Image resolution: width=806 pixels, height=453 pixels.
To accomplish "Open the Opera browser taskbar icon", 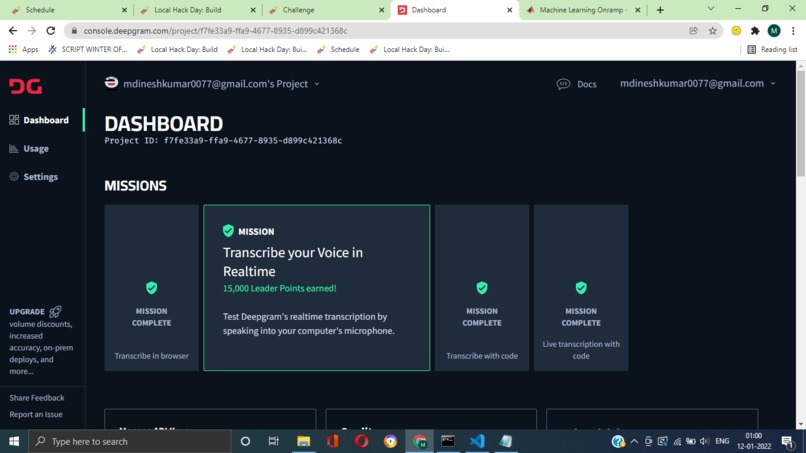I will tap(361, 441).
